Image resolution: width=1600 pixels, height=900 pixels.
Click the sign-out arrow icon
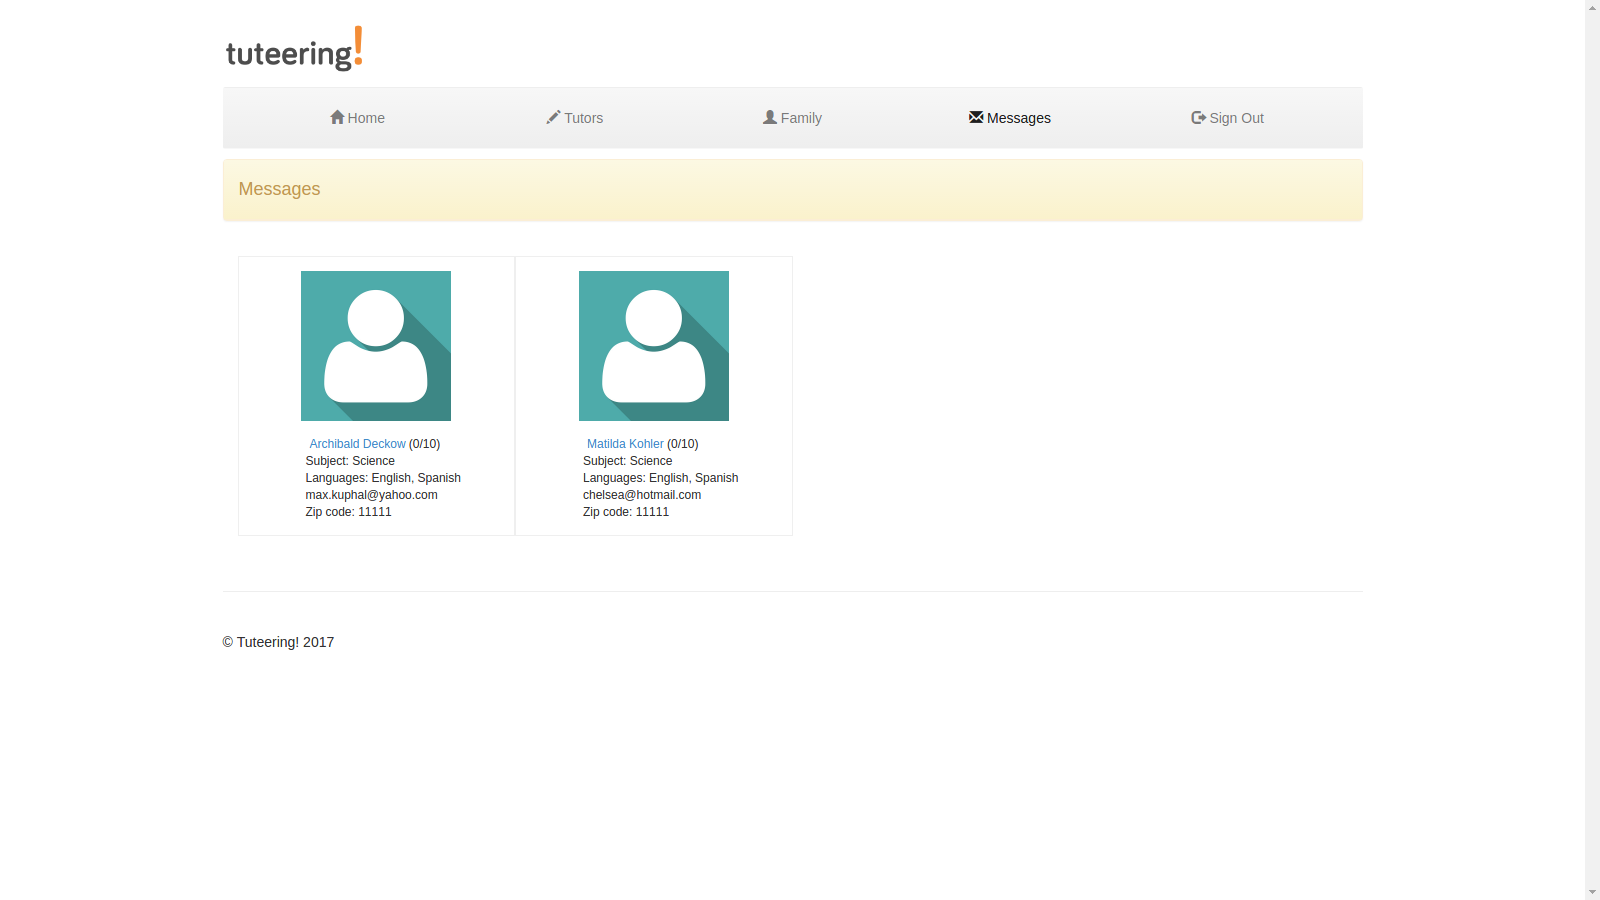[1198, 117]
